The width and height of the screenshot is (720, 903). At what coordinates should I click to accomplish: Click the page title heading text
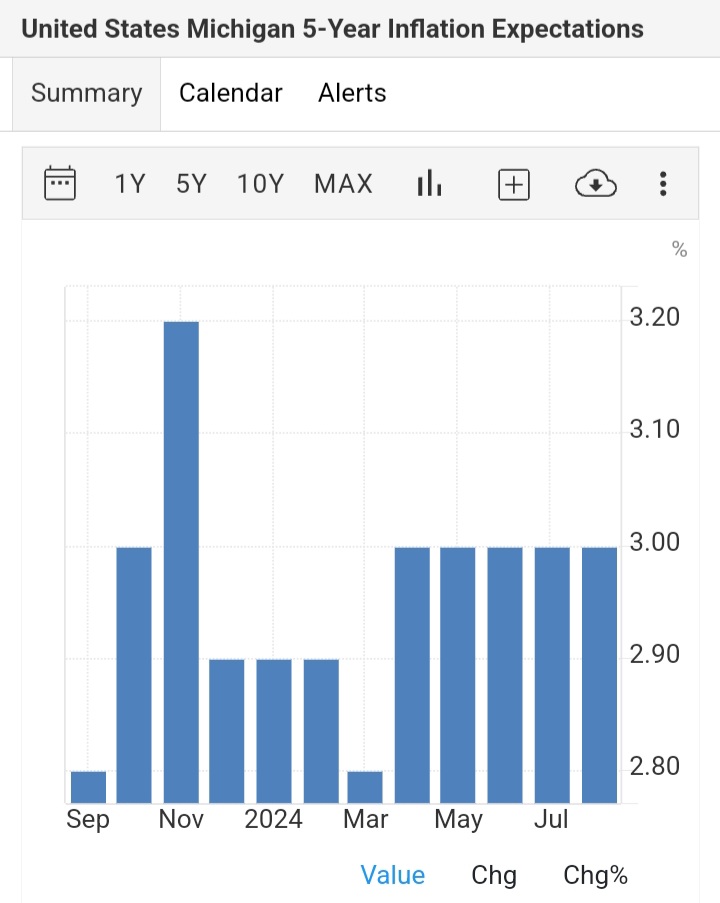pos(332,28)
